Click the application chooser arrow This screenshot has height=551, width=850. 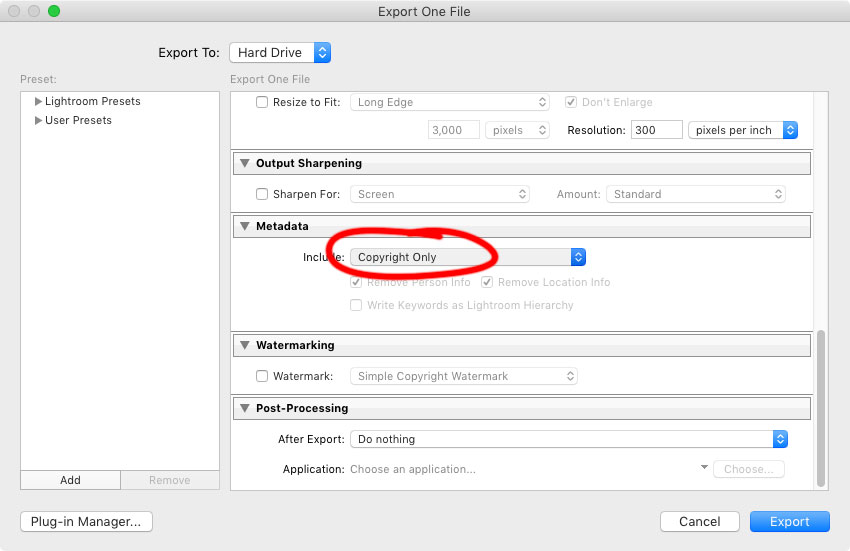point(704,467)
